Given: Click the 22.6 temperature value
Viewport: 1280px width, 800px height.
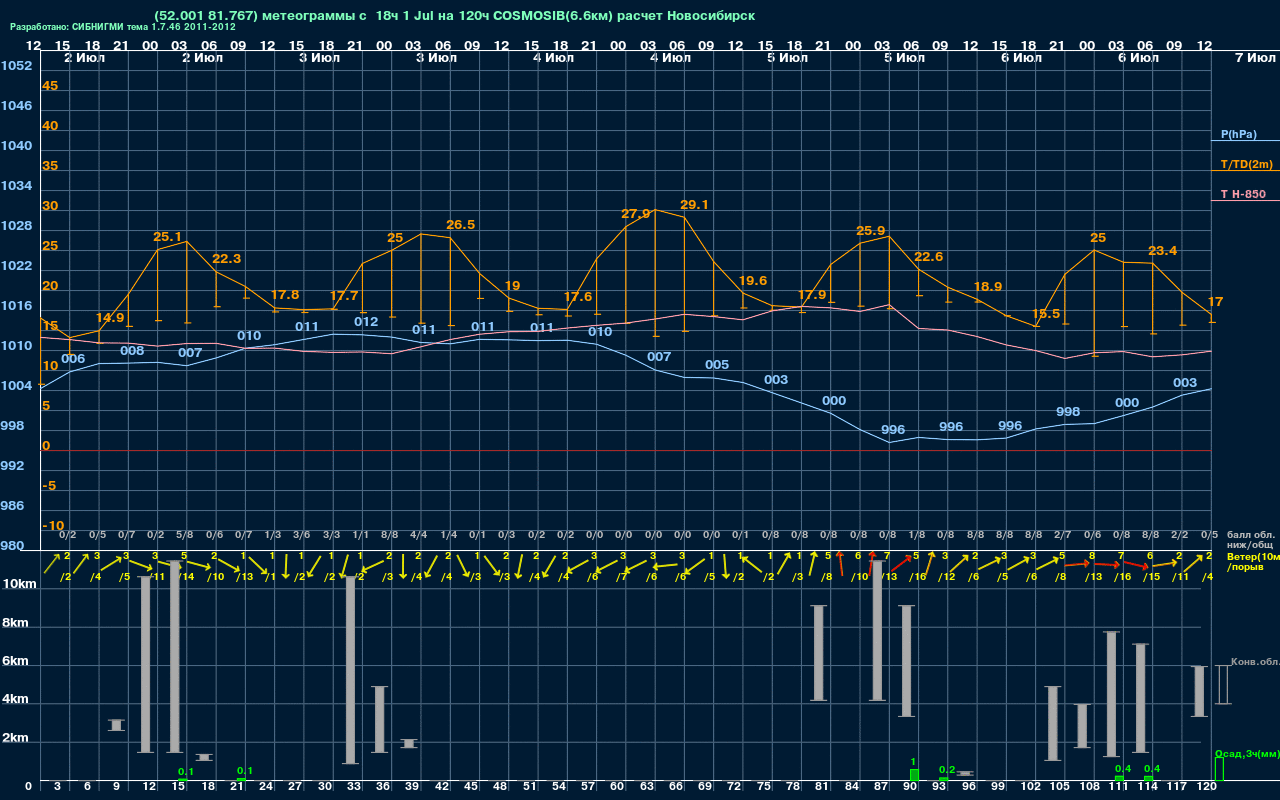Looking at the screenshot, I should (x=929, y=257).
